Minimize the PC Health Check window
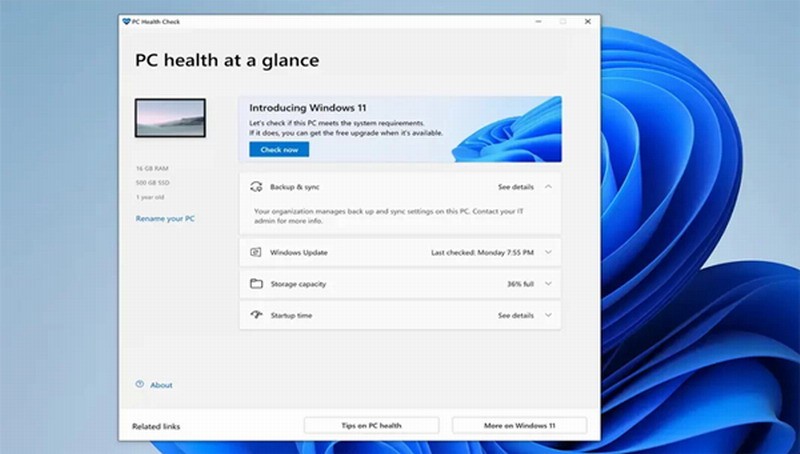The width and height of the screenshot is (800, 454). pyautogui.click(x=538, y=21)
